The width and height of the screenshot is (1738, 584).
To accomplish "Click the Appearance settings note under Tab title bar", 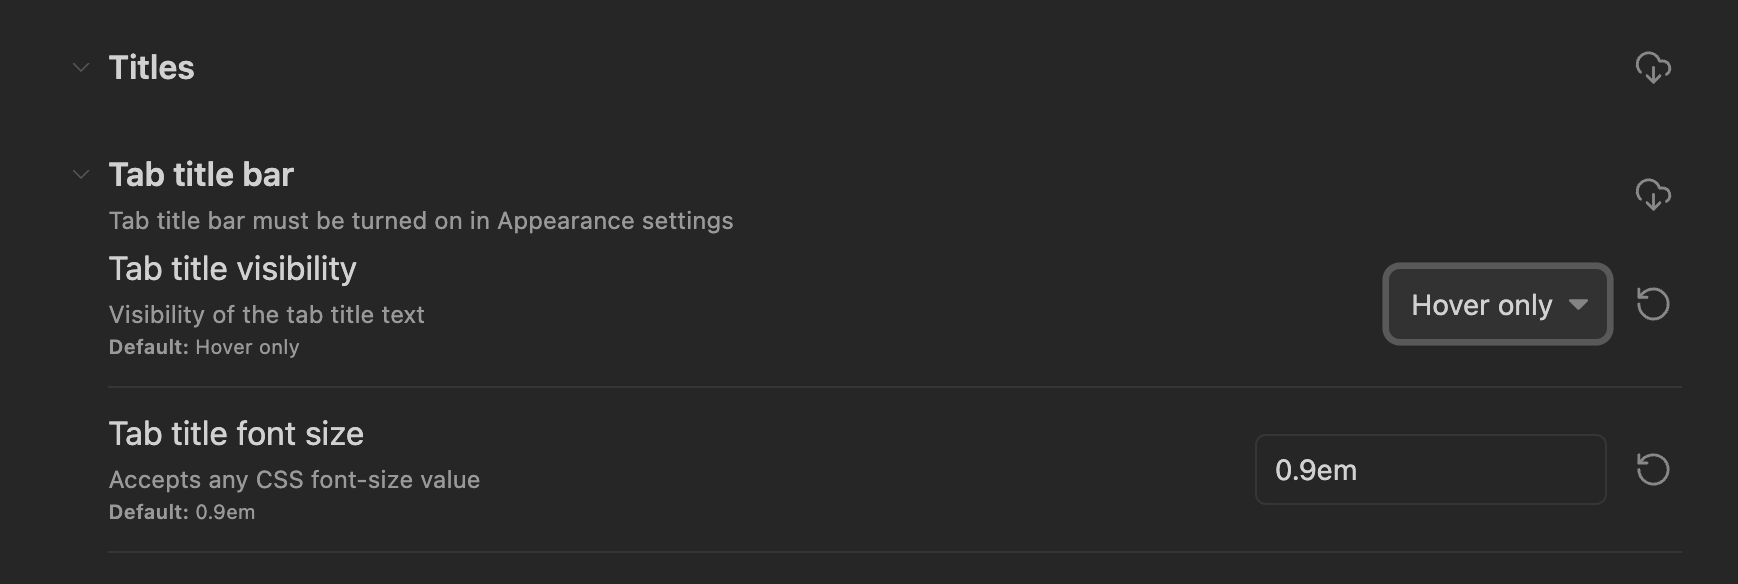I will 421,221.
